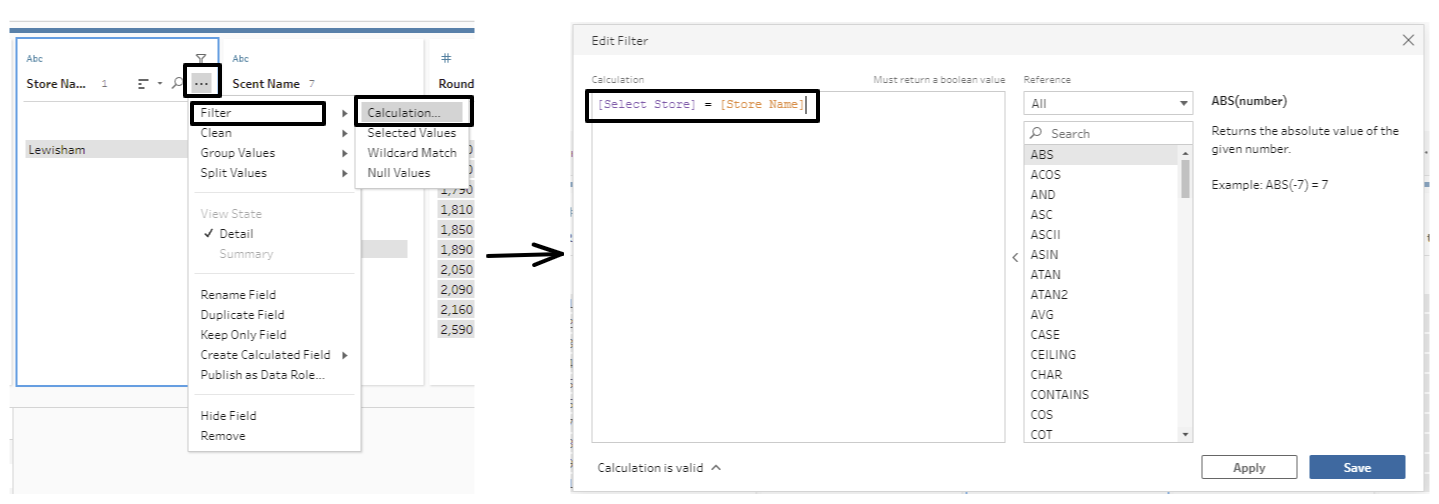The height and width of the screenshot is (504, 1439).
Task: Choose Wildcard Match filter option
Action: click(413, 153)
